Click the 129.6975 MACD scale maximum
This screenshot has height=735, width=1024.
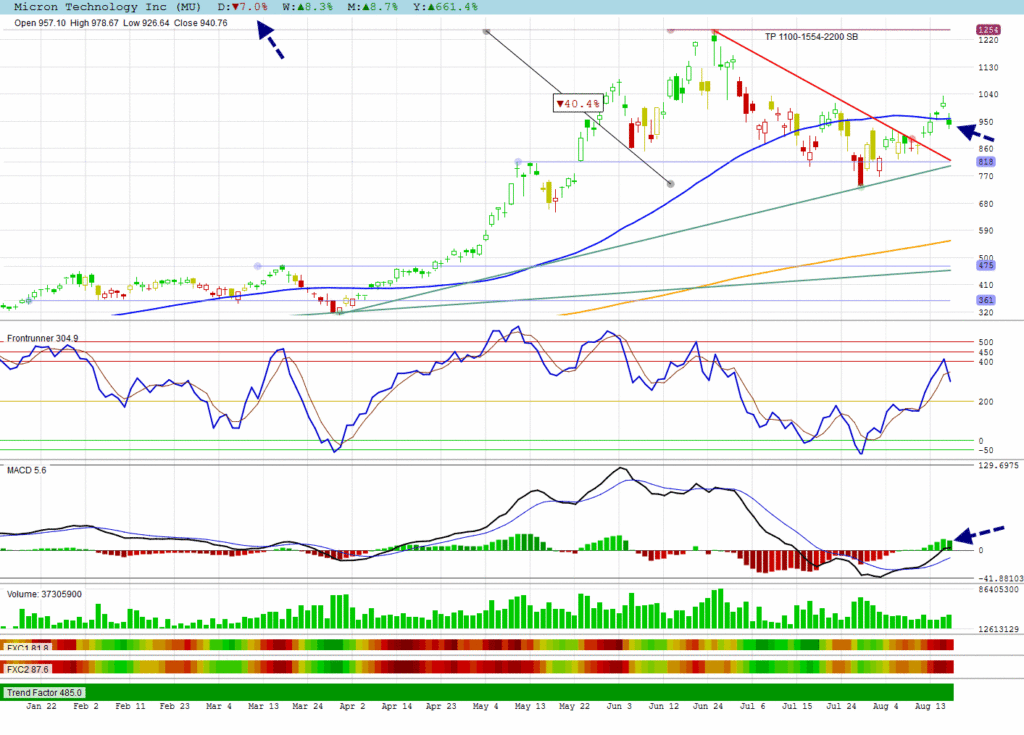pyautogui.click(x=999, y=465)
